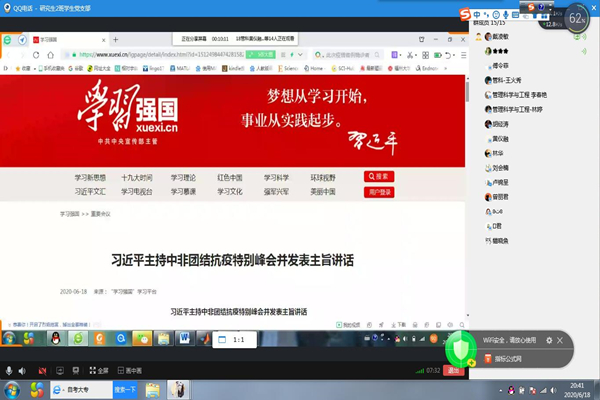The height and width of the screenshot is (400, 600).
Task: Click the volume icon in system tray
Action: tap(553, 390)
